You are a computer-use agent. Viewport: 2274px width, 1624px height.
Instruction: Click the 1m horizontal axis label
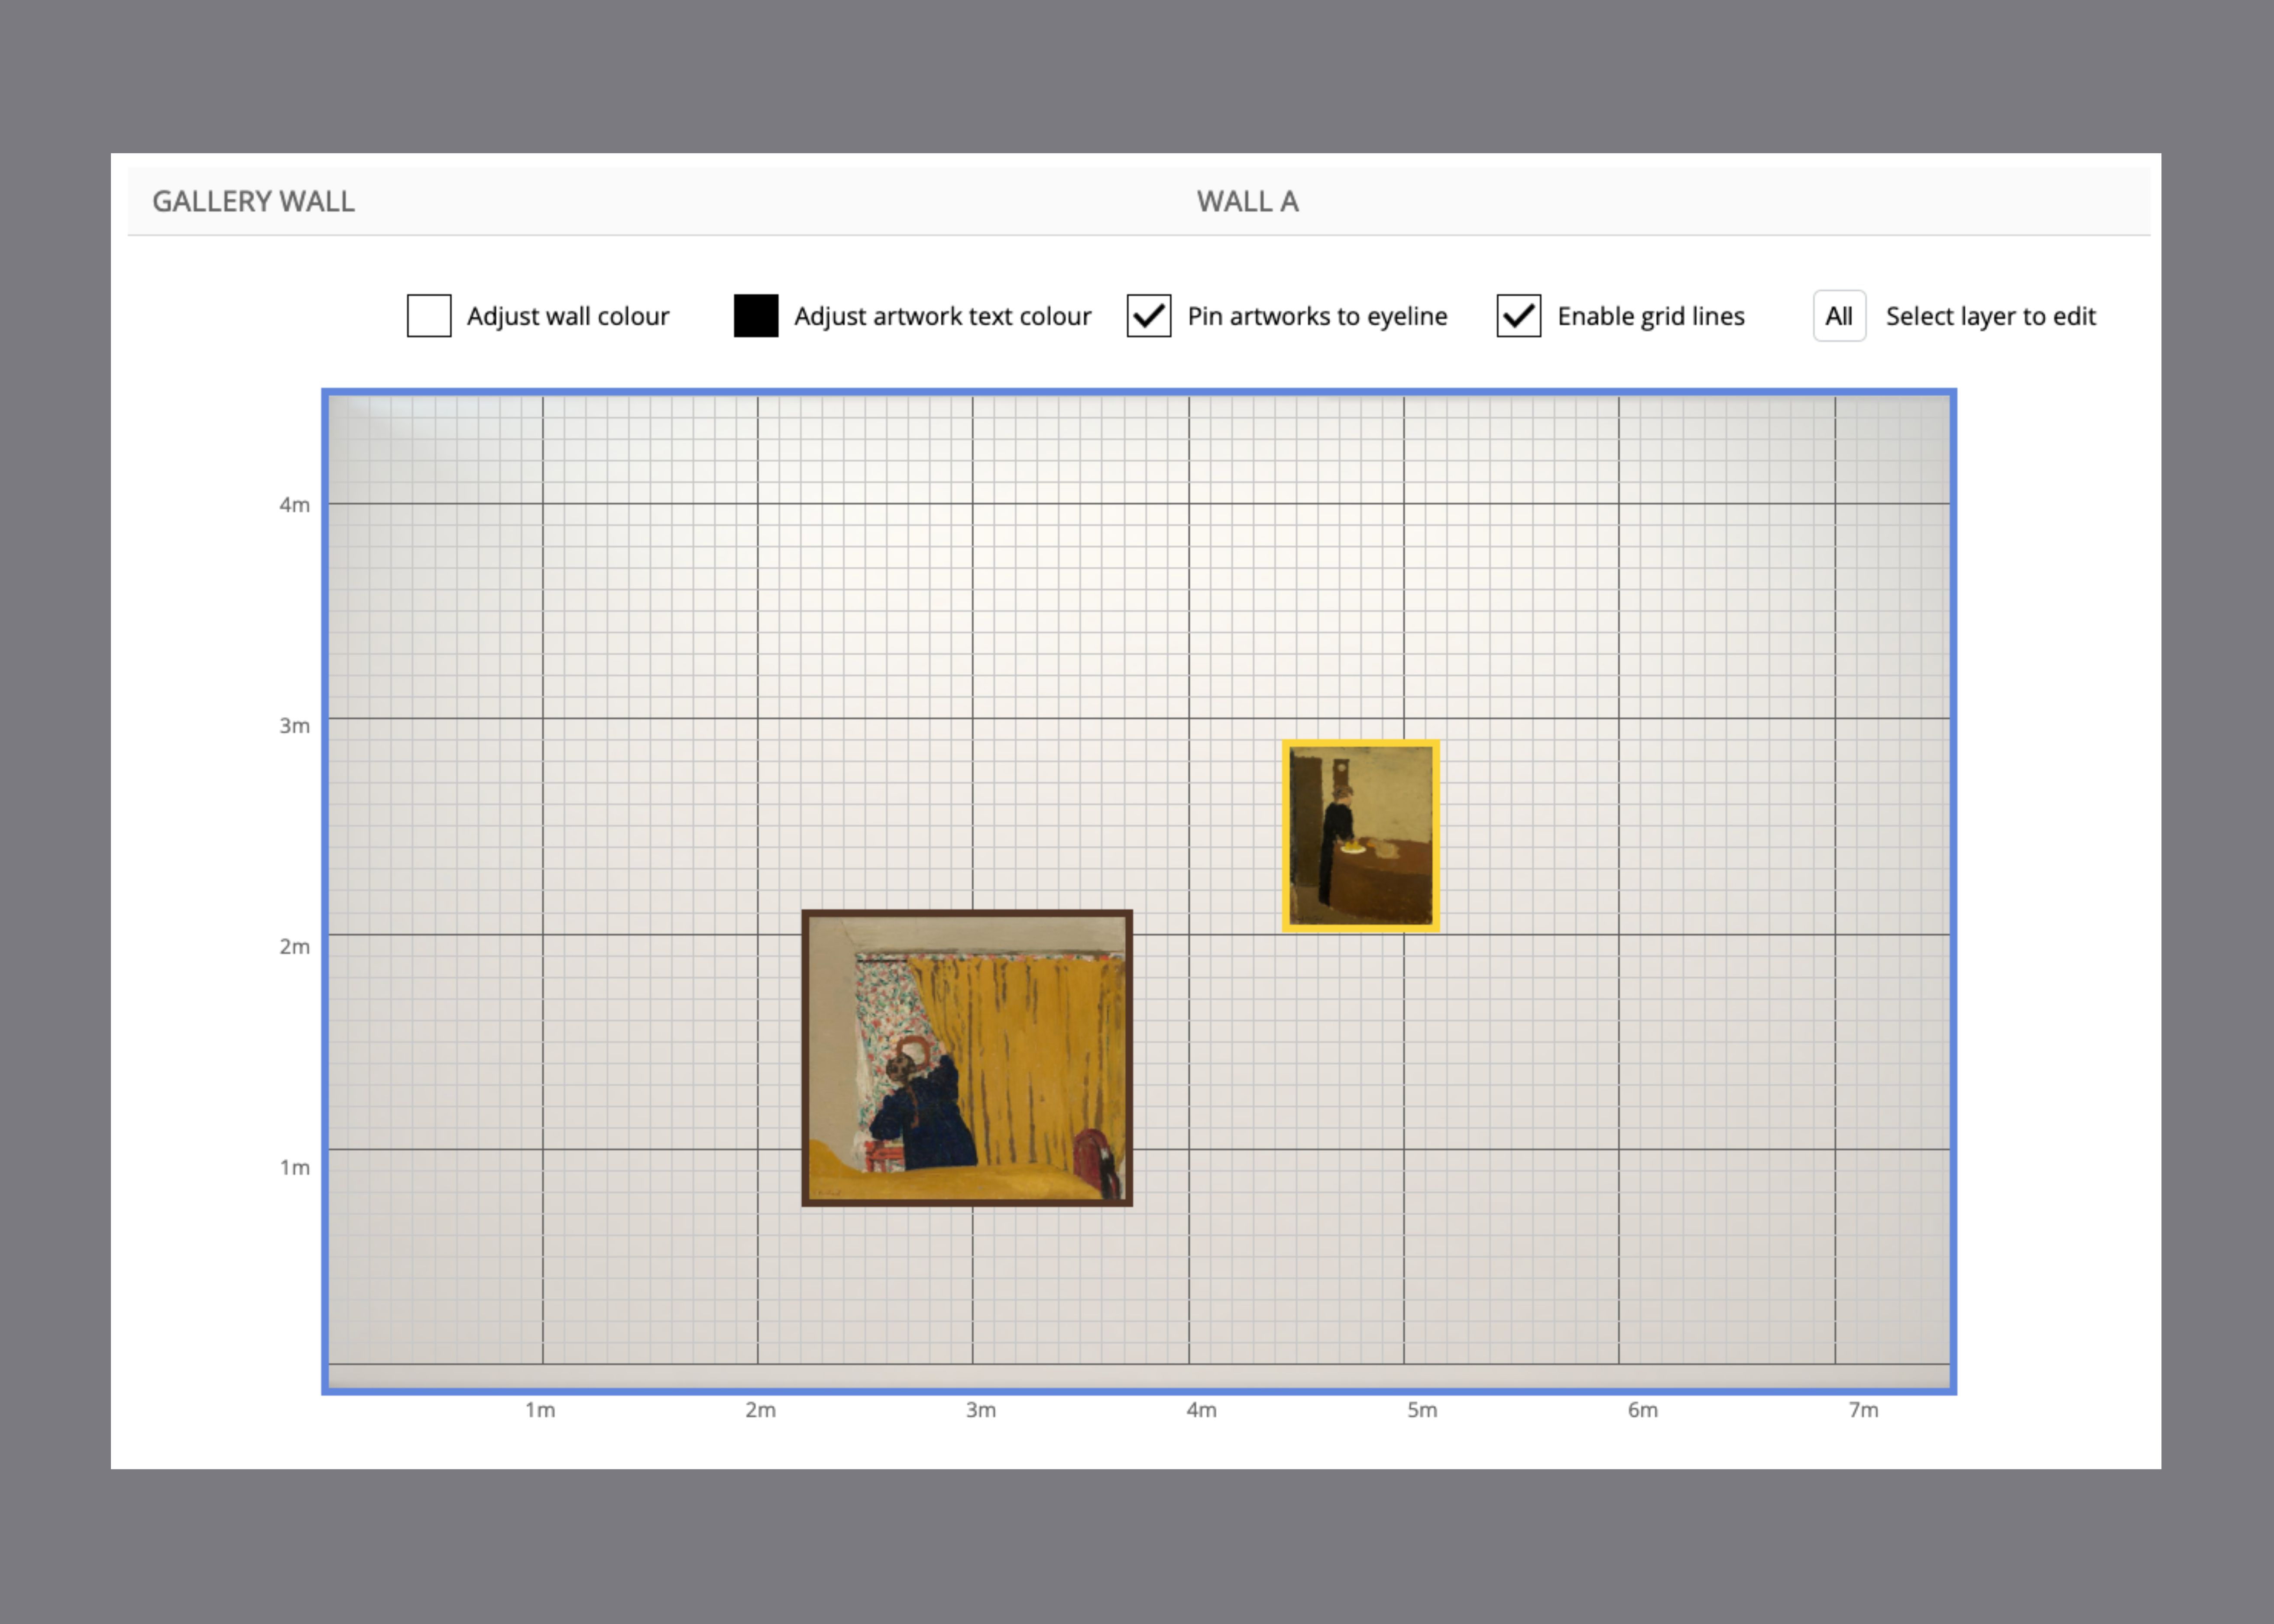coord(540,1410)
